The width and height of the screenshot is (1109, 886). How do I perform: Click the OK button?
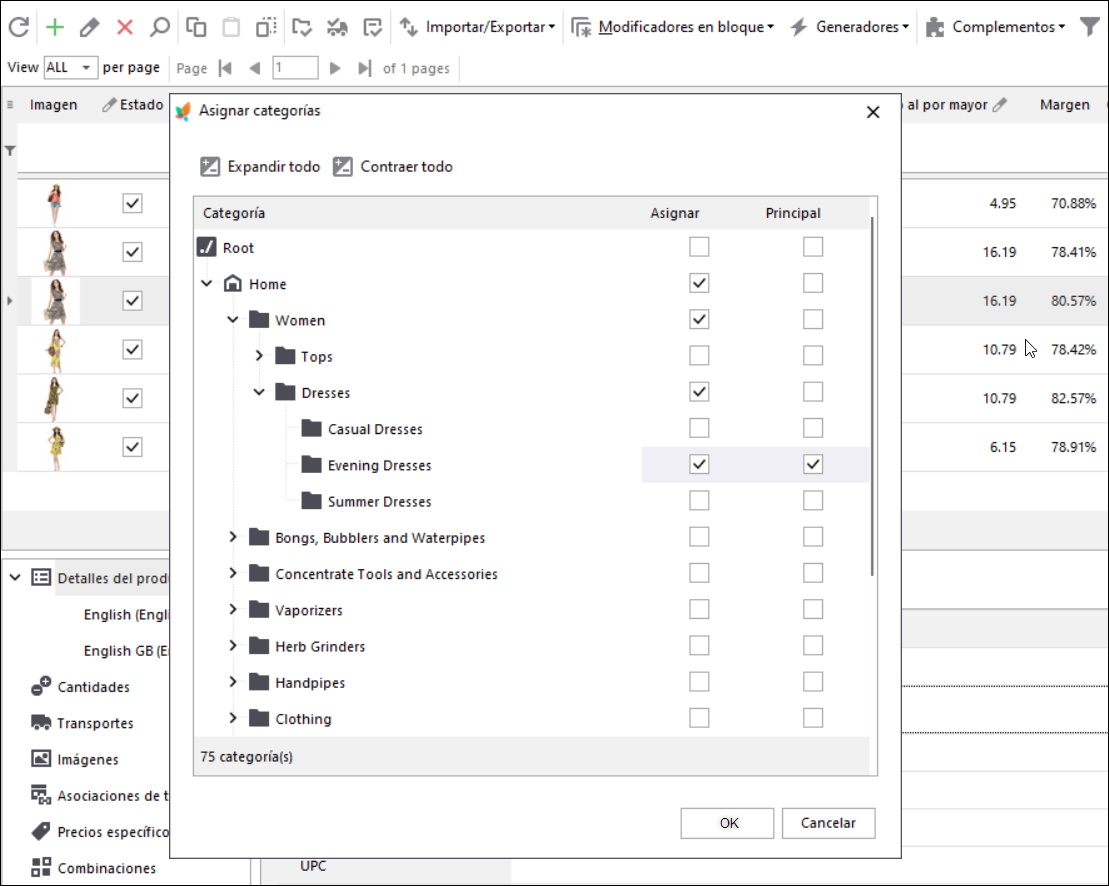pyautogui.click(x=727, y=823)
